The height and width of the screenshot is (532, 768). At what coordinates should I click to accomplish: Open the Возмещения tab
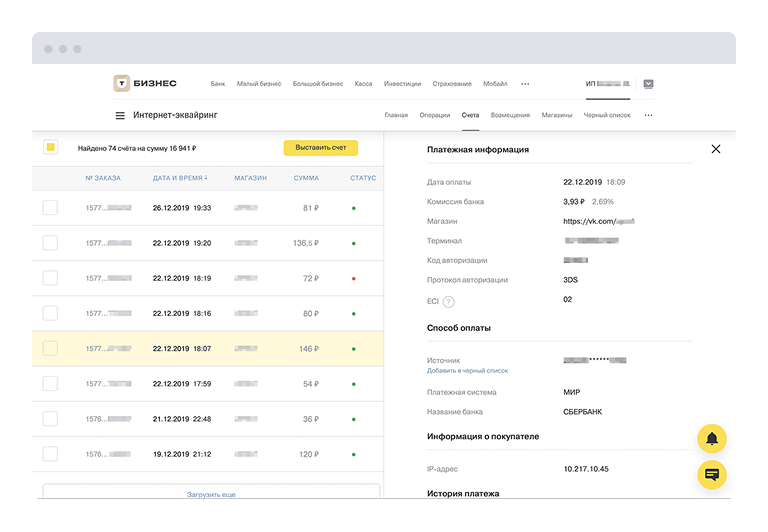[x=510, y=116]
